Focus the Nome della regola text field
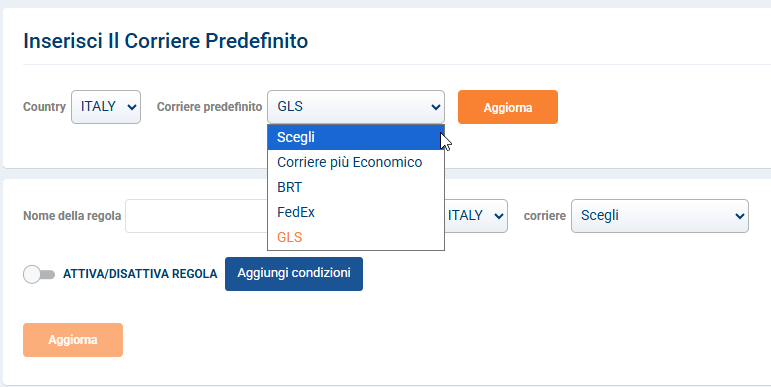Image resolution: width=771 pixels, height=387 pixels. click(196, 216)
